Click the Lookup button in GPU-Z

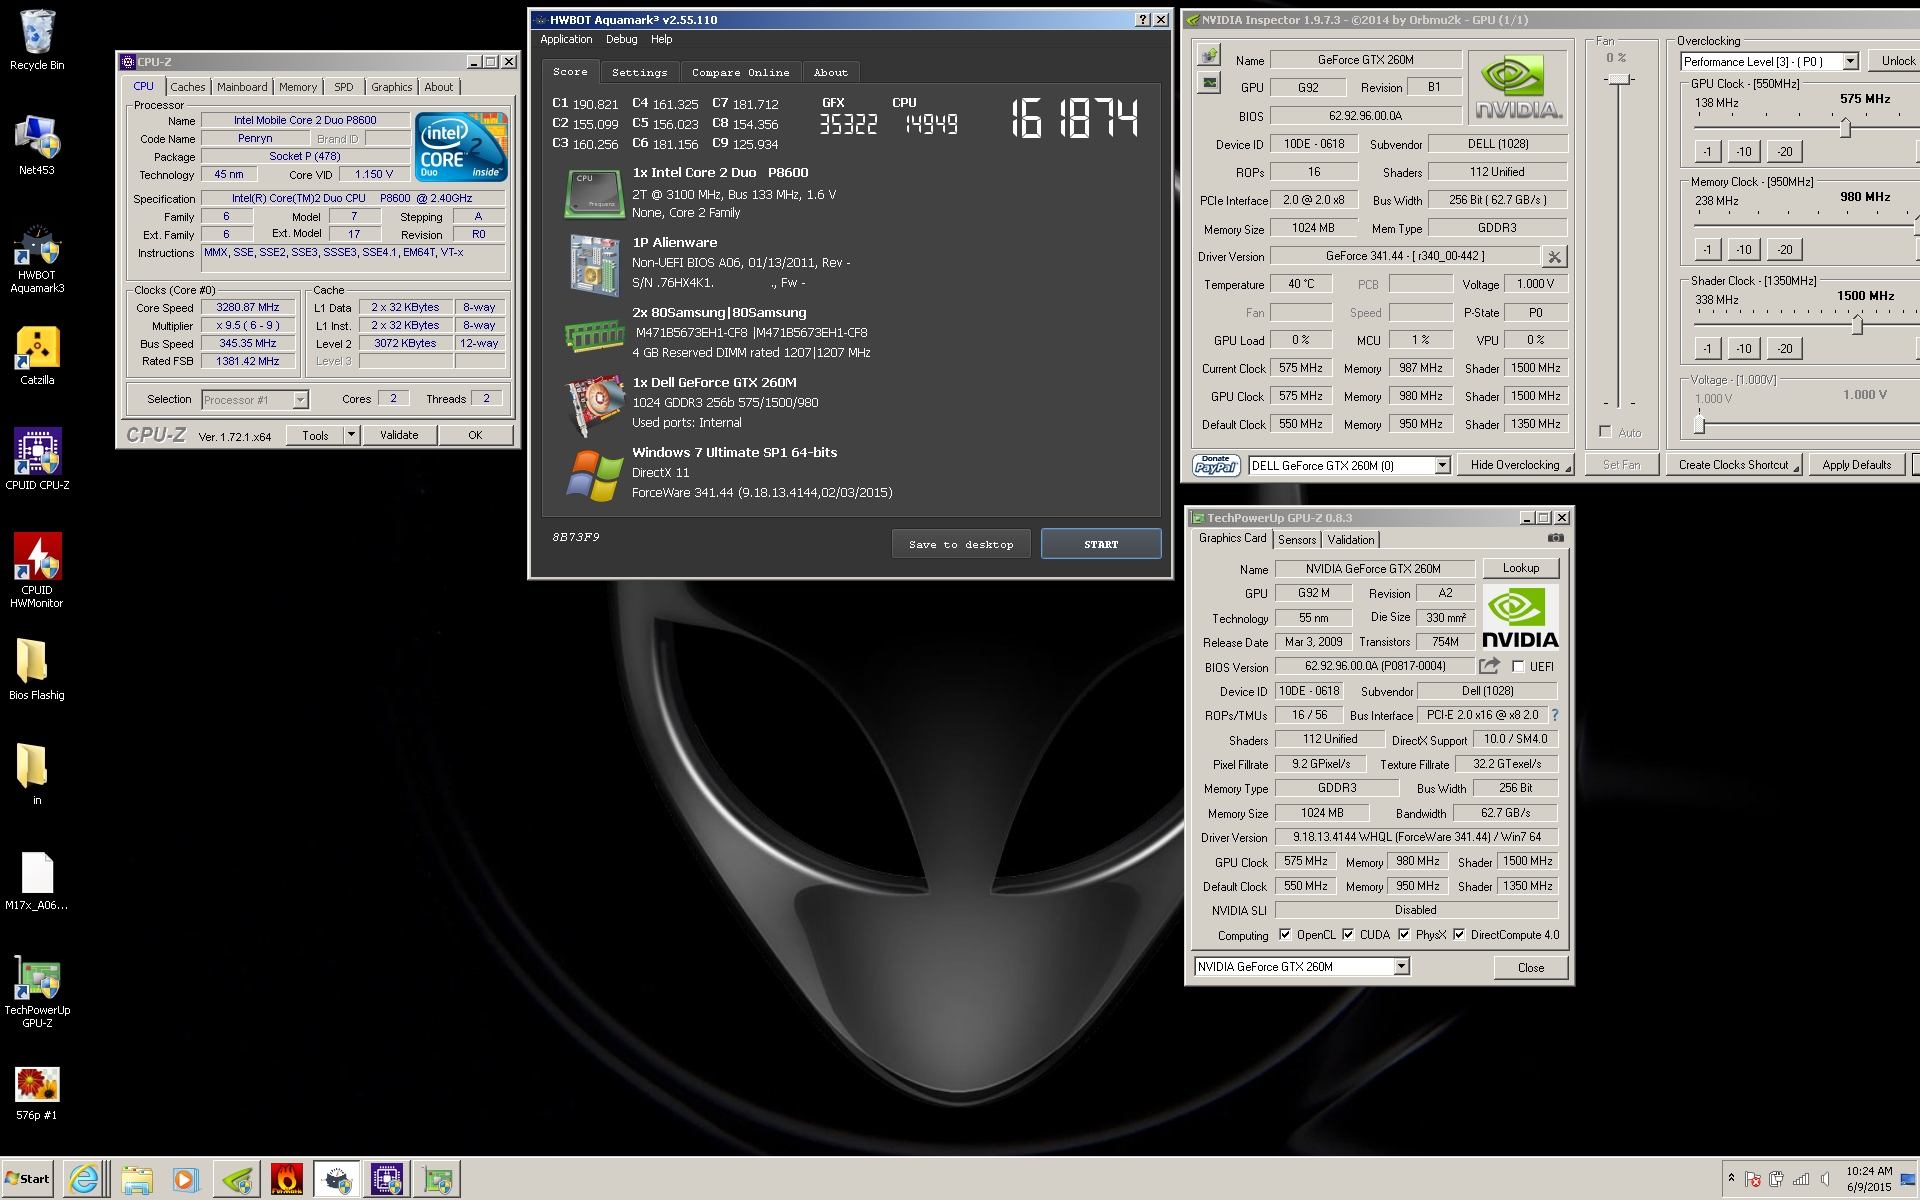pos(1521,568)
